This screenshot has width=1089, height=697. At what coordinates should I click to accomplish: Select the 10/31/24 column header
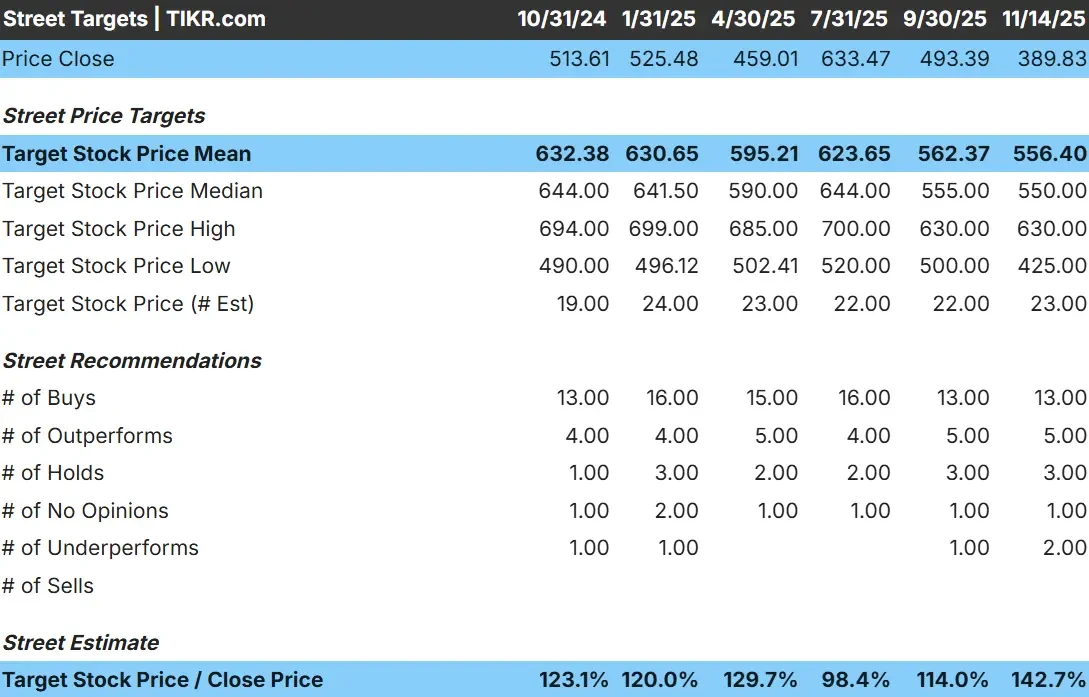pos(562,19)
